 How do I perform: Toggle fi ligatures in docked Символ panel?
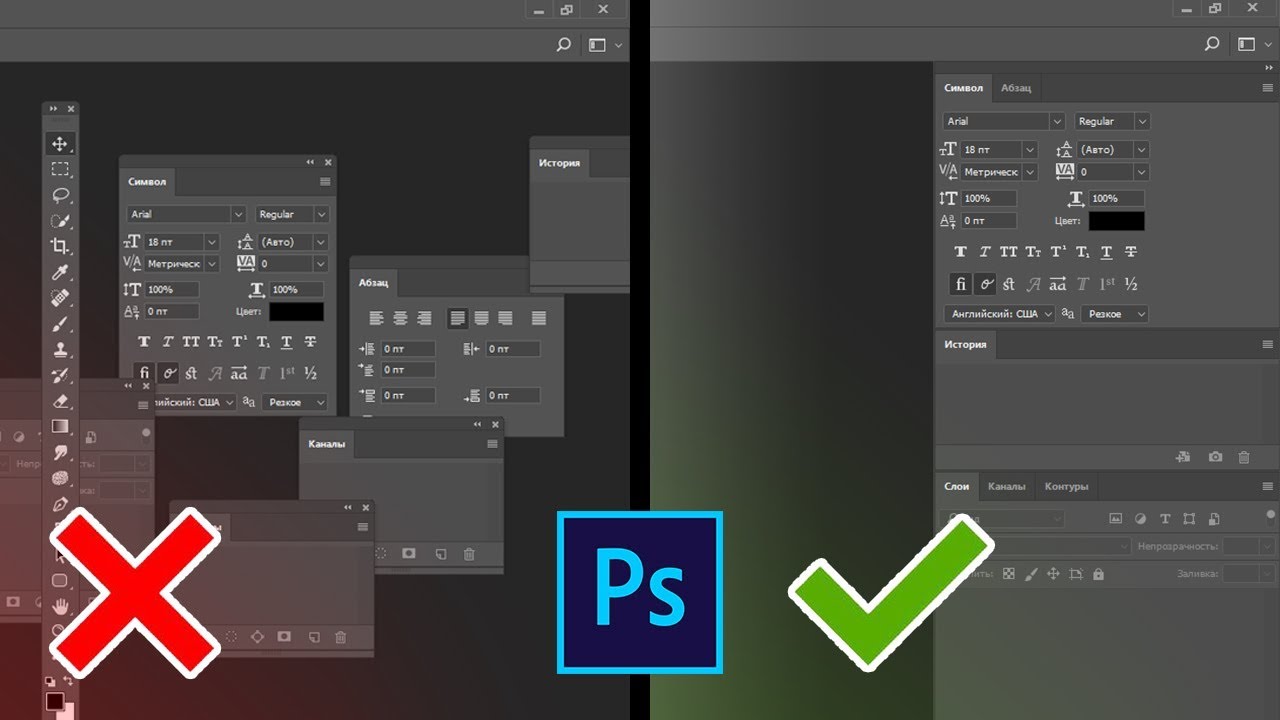click(x=961, y=284)
